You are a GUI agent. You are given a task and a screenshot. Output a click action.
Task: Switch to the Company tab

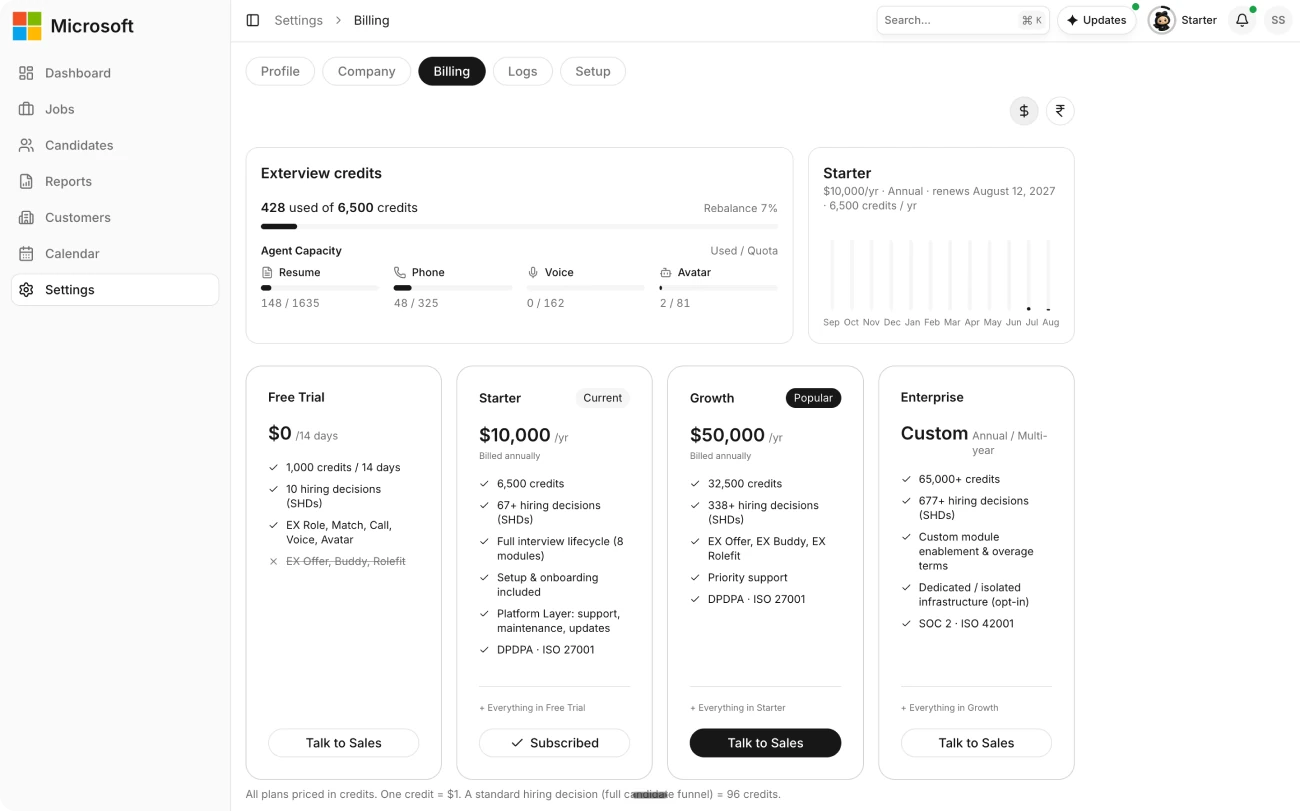click(x=366, y=71)
